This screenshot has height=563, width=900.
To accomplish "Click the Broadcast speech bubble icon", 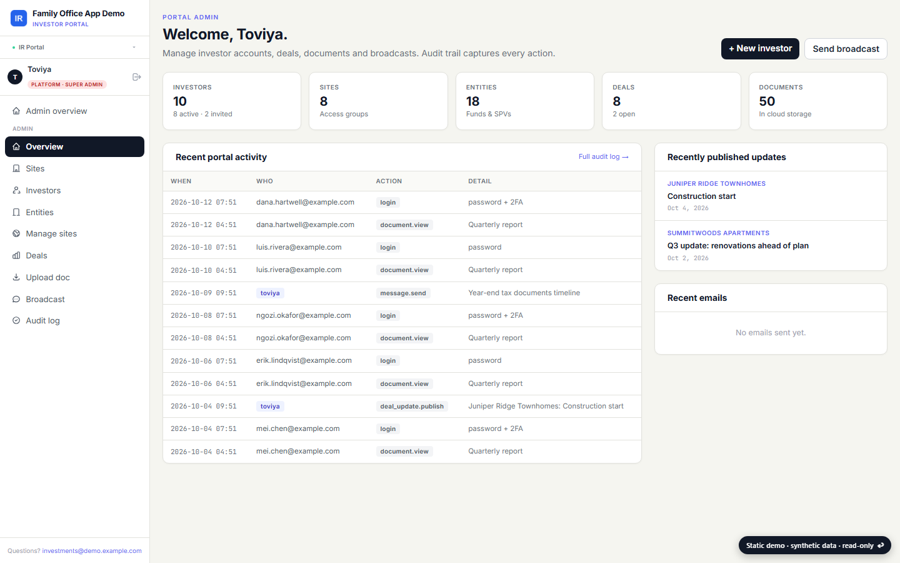I will tap(16, 299).
